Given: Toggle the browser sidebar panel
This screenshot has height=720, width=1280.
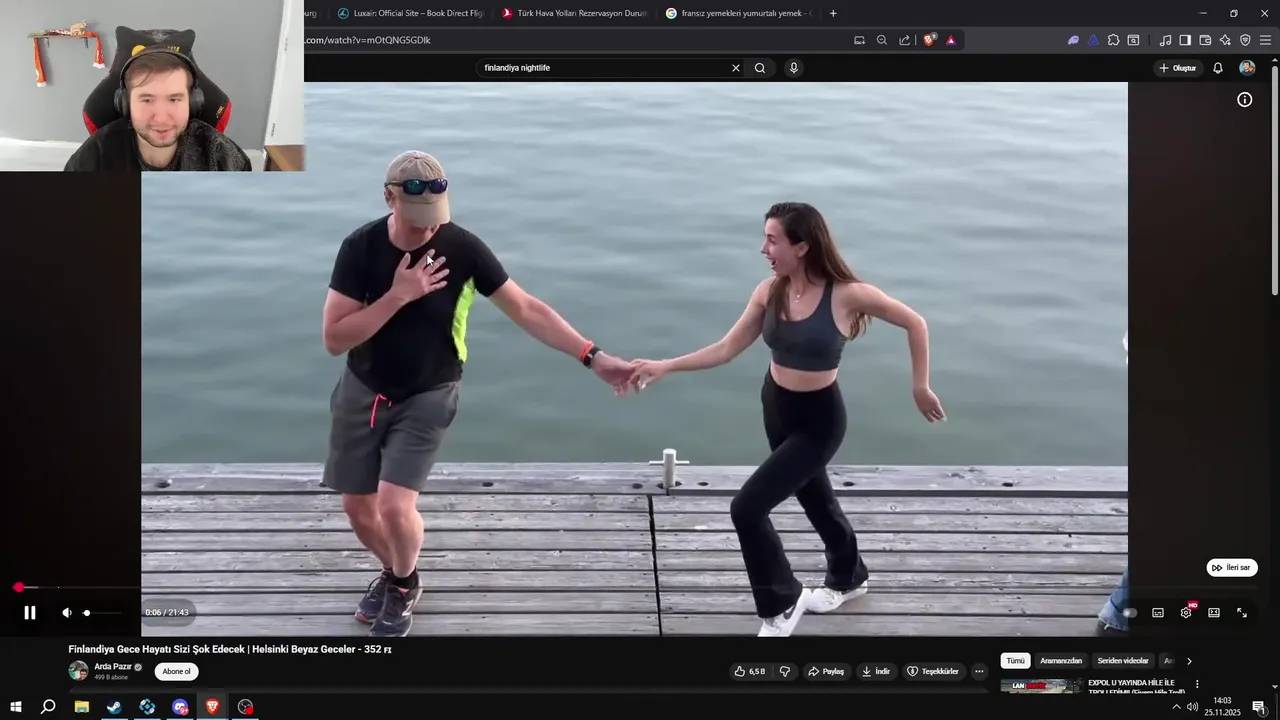Looking at the screenshot, I should tap(1185, 40).
